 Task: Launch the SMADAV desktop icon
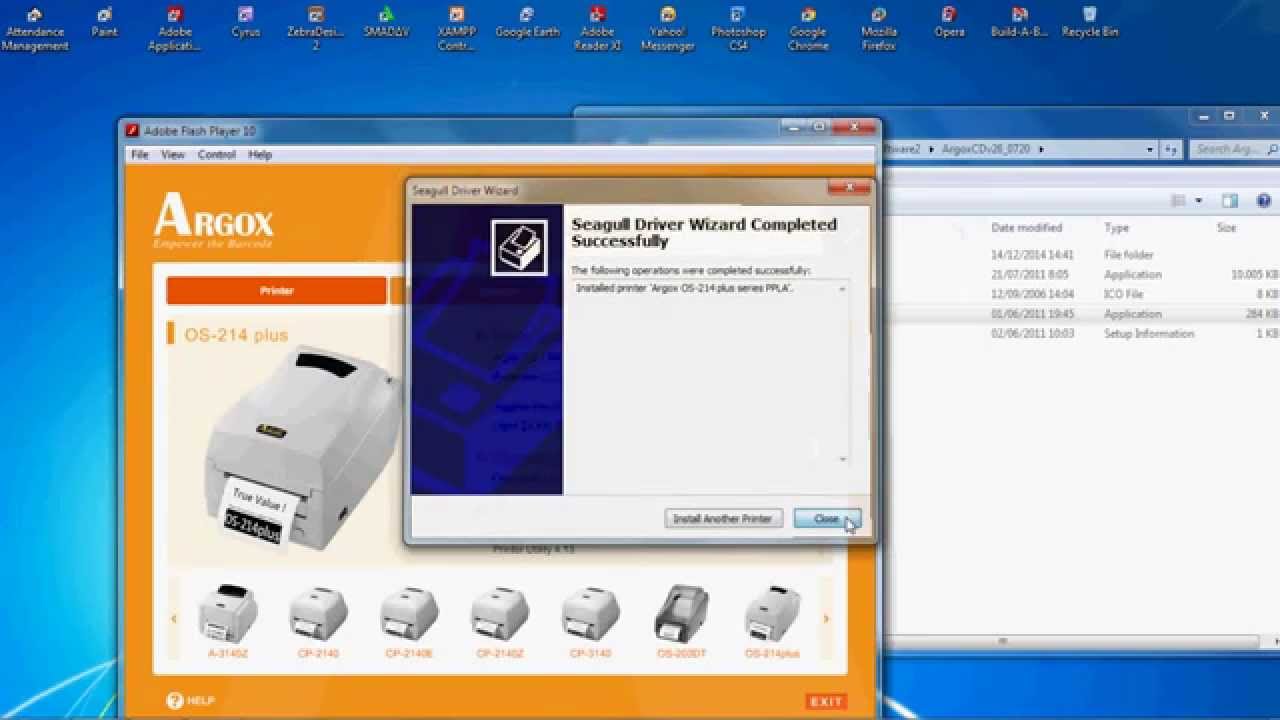point(386,23)
